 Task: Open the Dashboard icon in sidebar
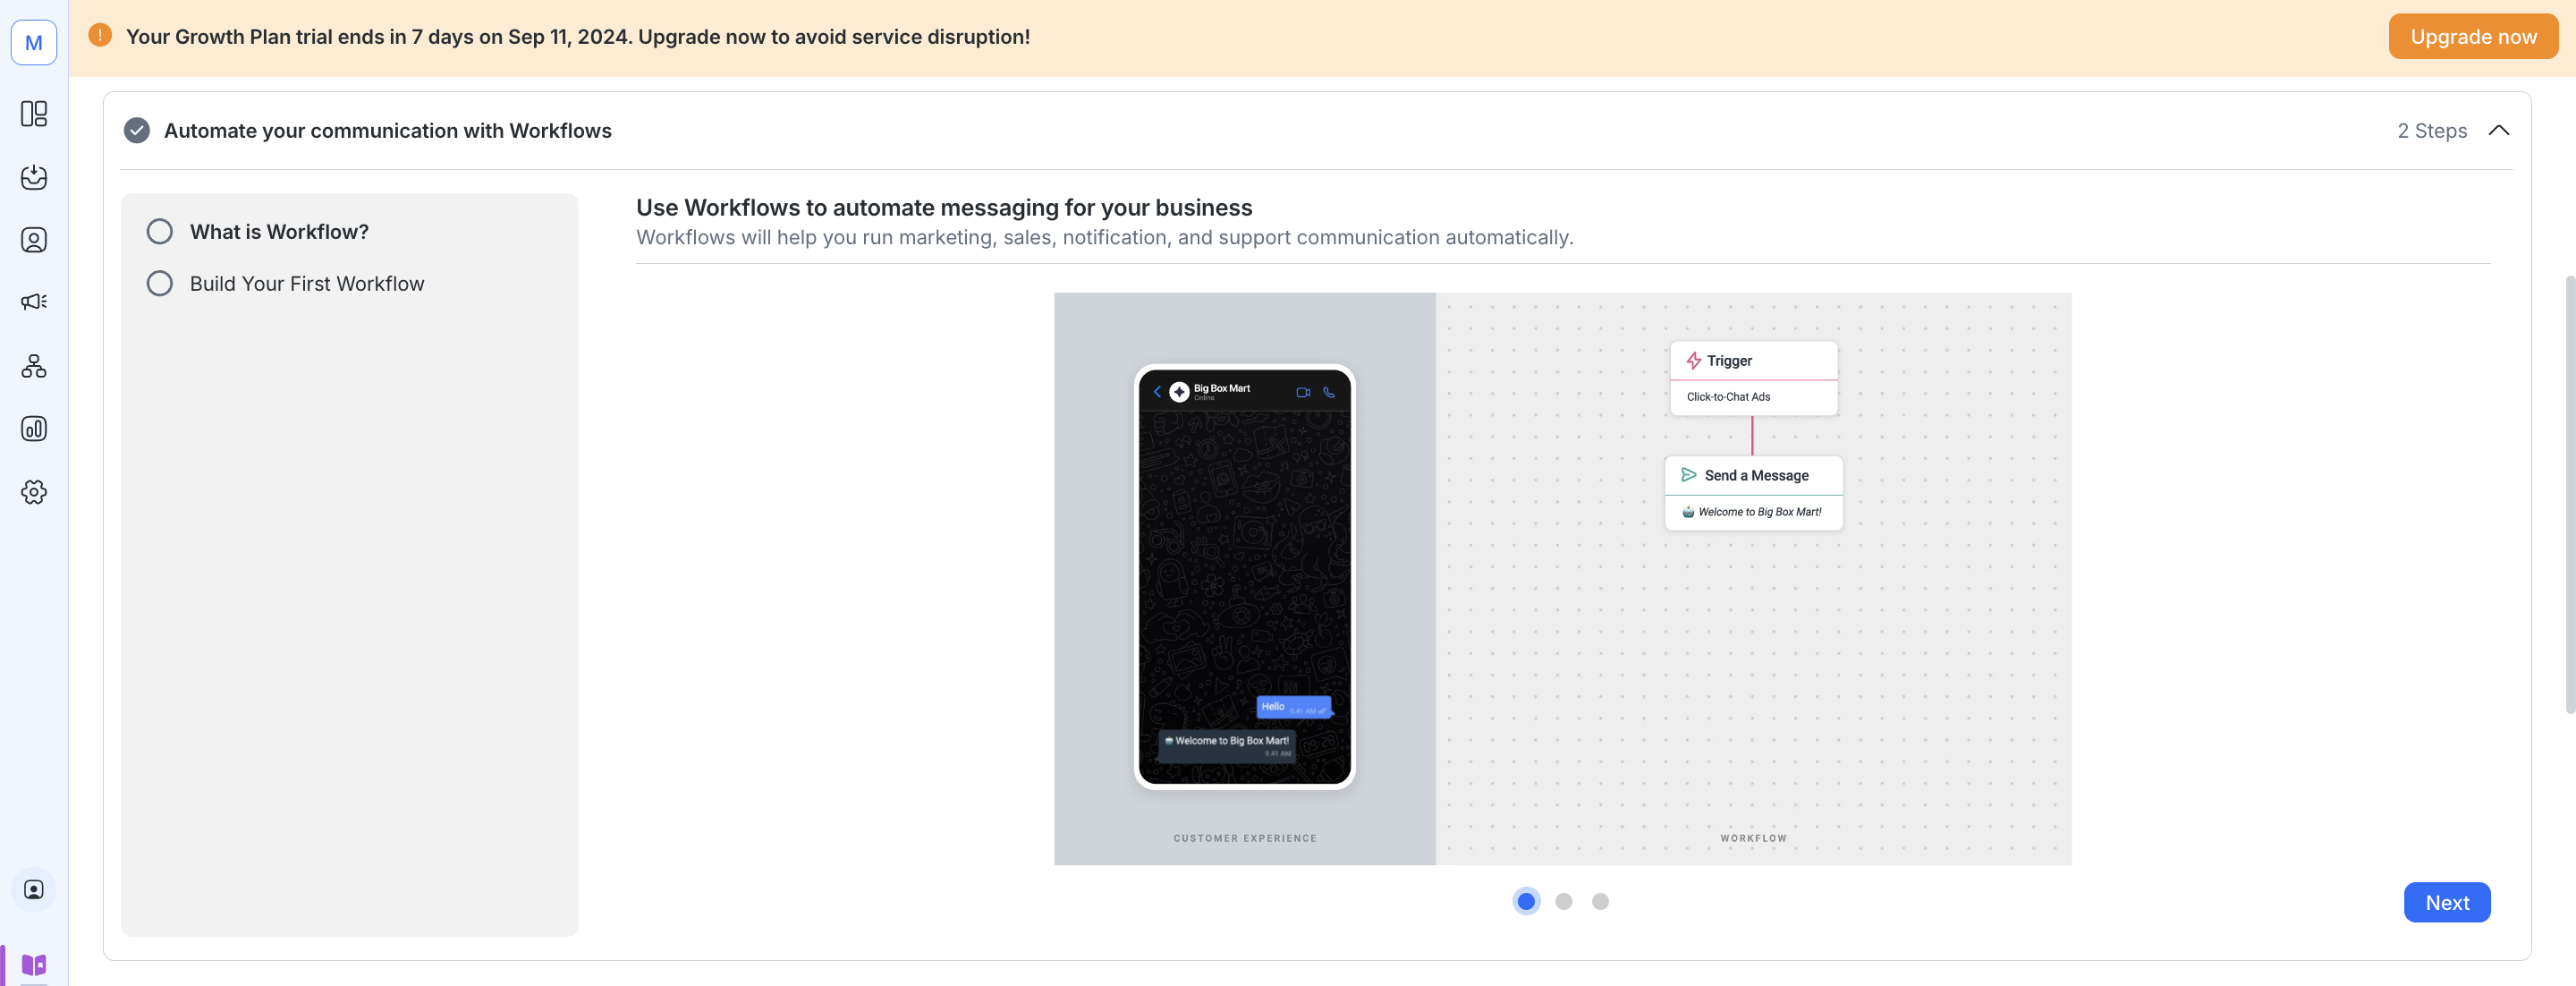(x=34, y=114)
